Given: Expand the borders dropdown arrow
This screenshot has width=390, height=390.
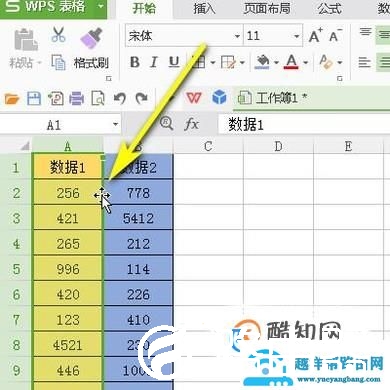Looking at the screenshot, I should click(x=213, y=62).
